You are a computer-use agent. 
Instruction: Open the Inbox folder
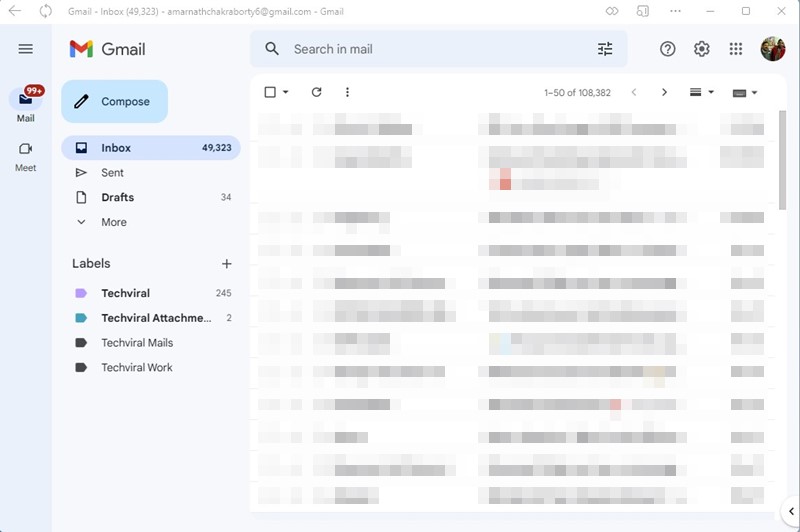151,148
